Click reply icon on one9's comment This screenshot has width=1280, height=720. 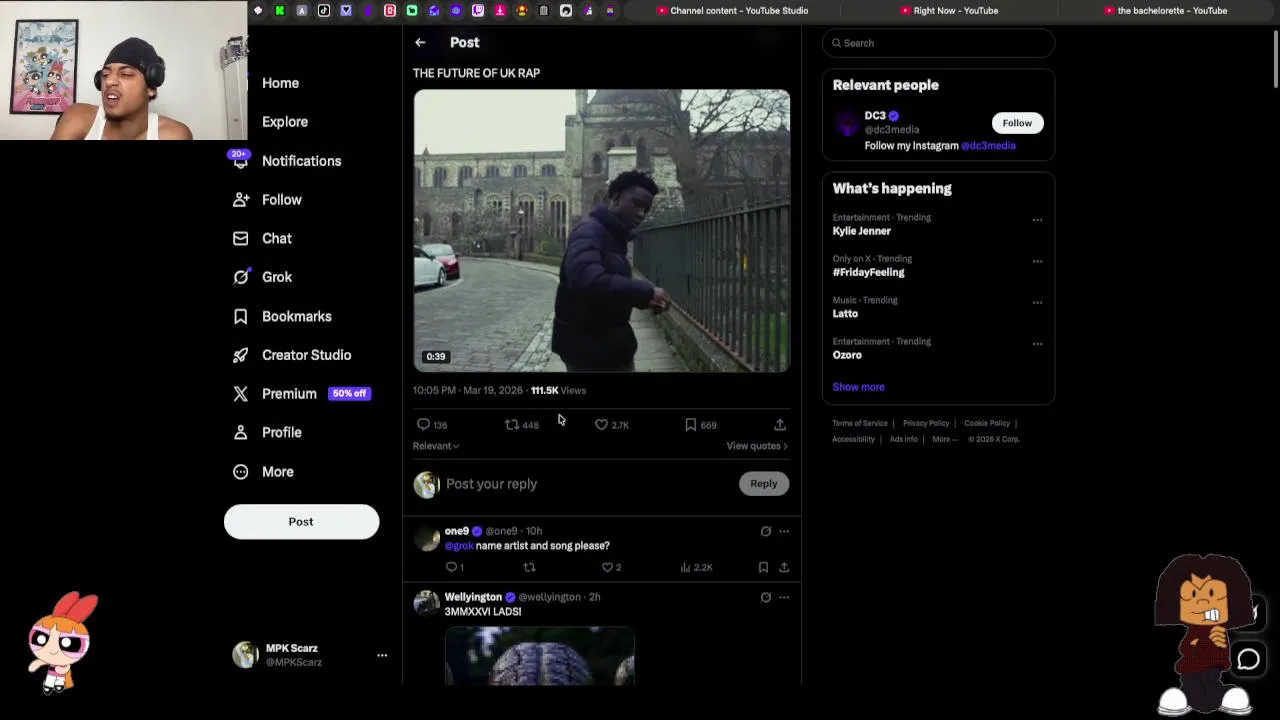pos(451,568)
